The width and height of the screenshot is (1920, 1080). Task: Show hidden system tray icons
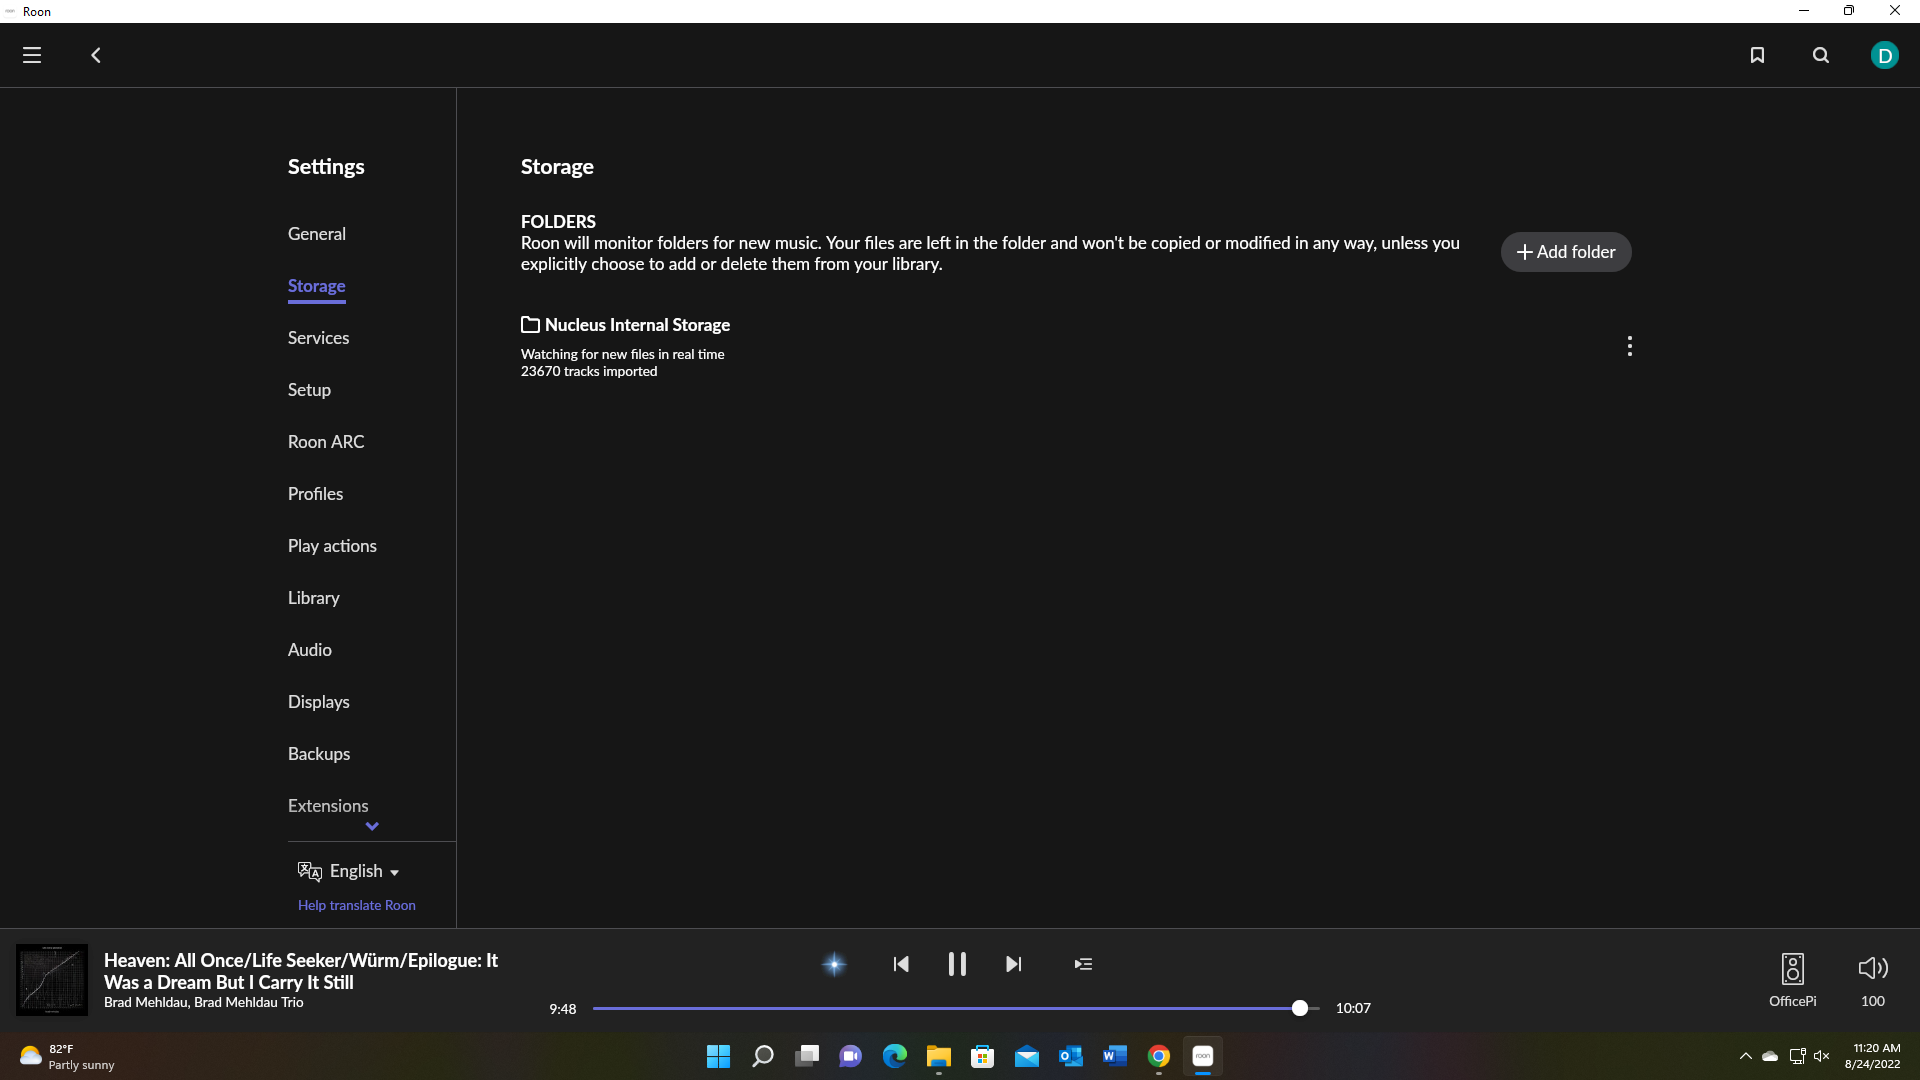1746,1056
